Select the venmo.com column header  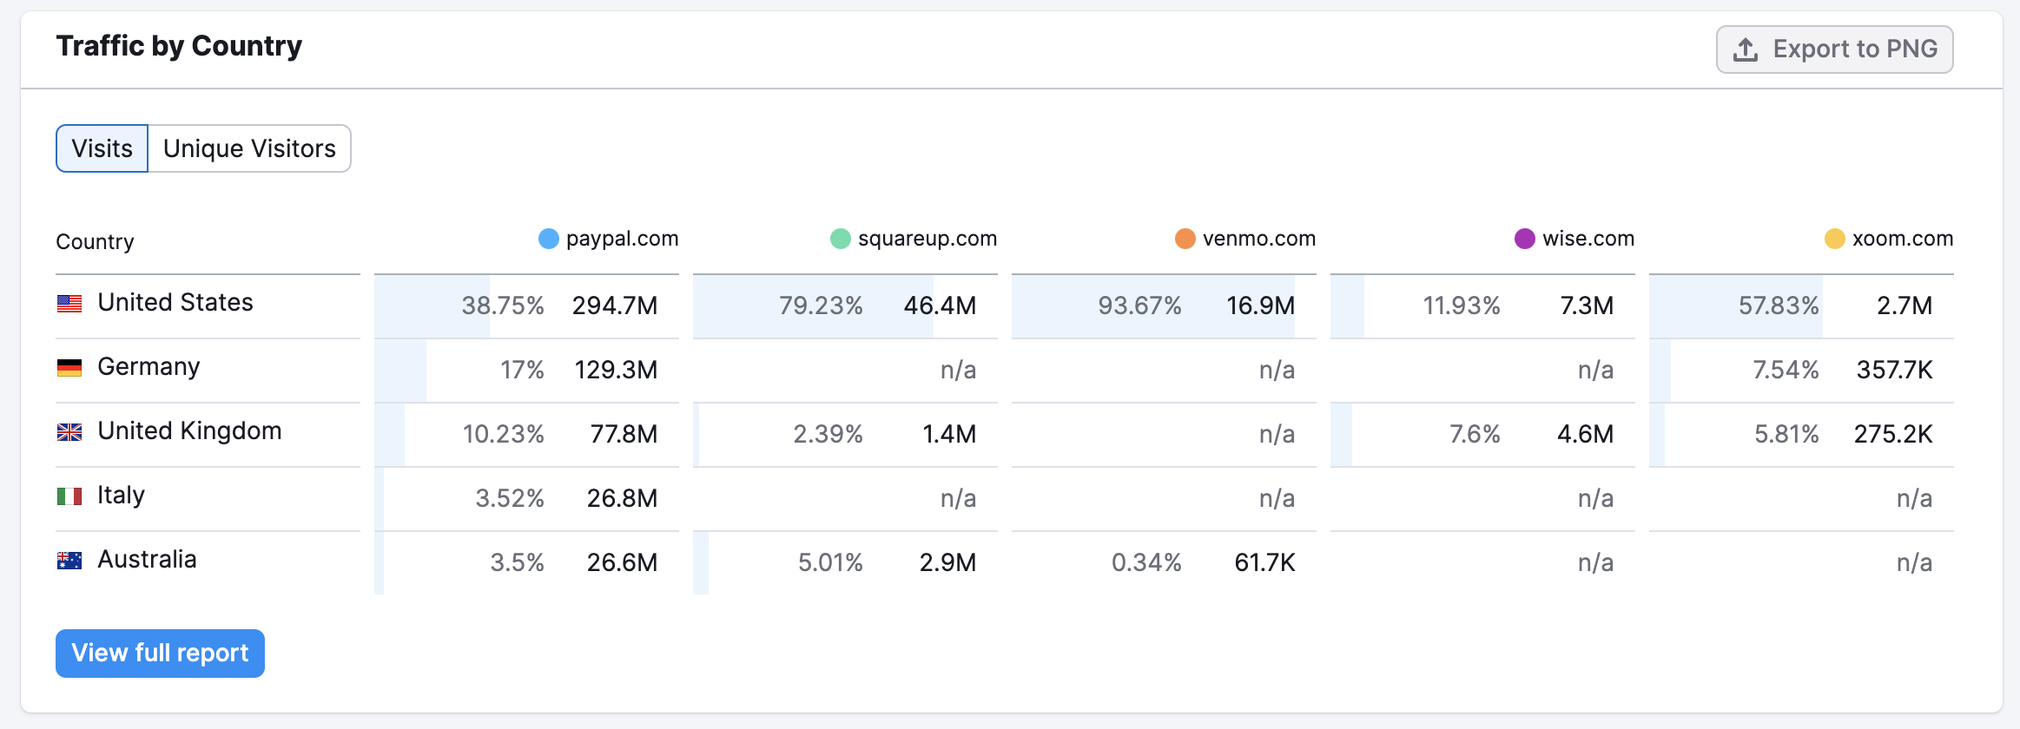[x=1245, y=238]
